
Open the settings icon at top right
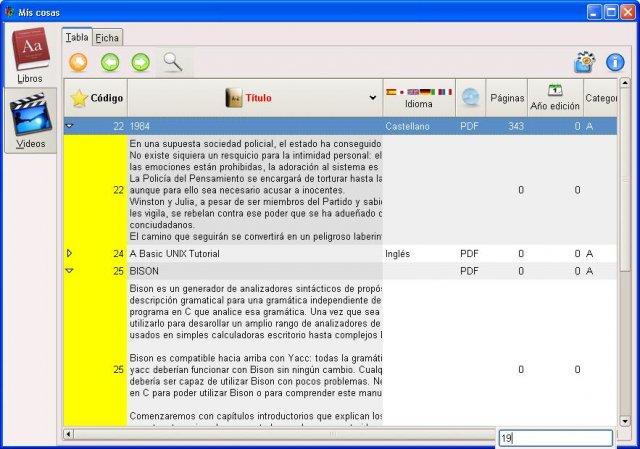tap(584, 63)
